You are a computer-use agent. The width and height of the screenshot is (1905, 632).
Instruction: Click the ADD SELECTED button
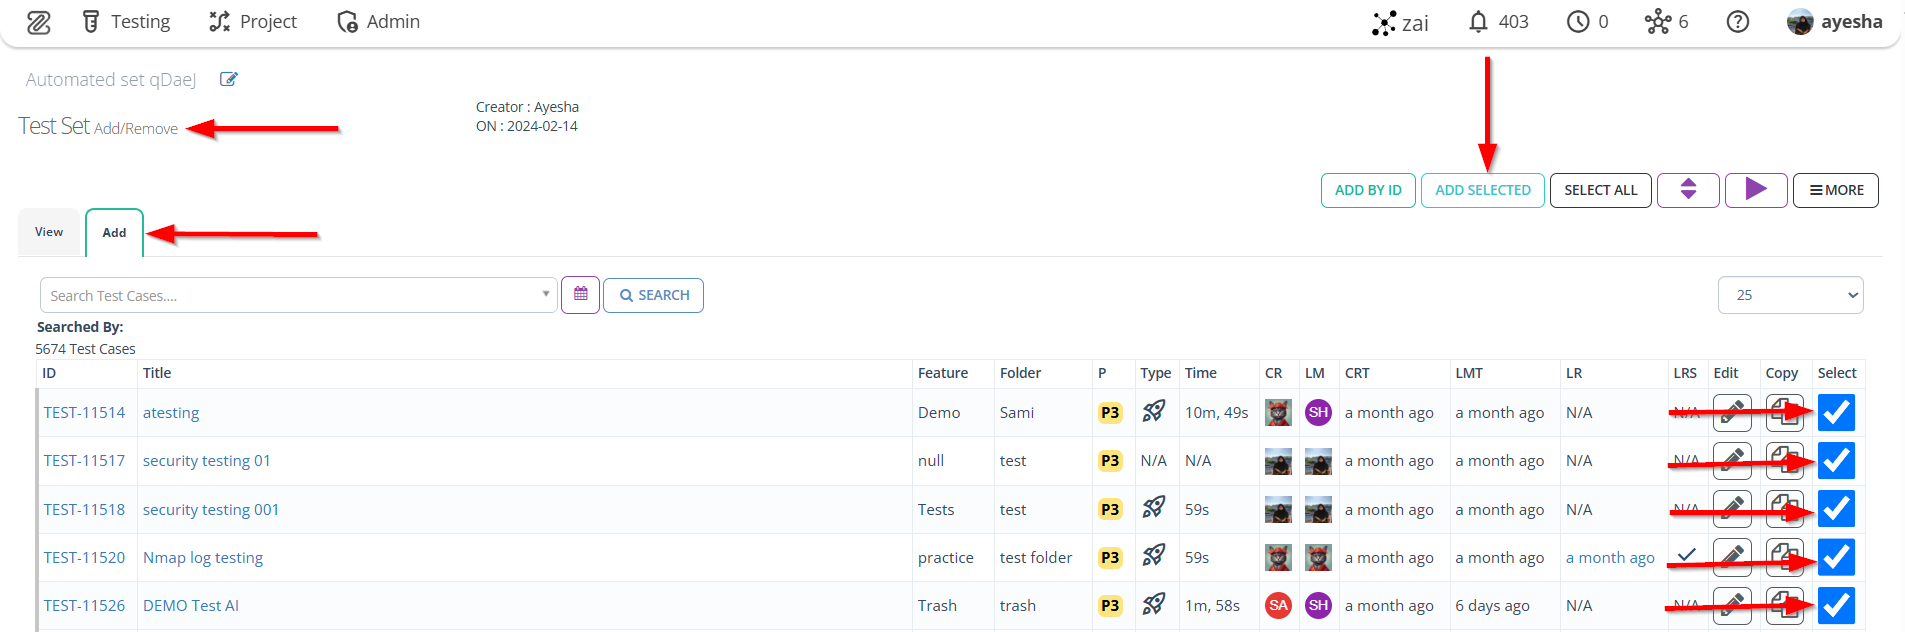coord(1483,190)
